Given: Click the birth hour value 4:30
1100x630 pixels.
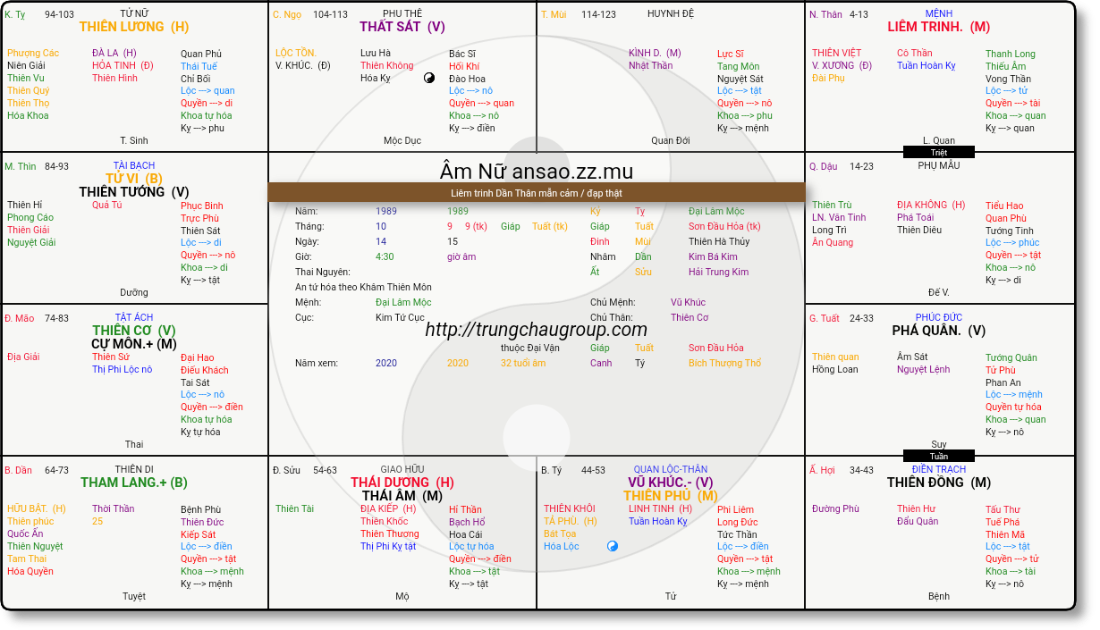Looking at the screenshot, I should tap(386, 257).
